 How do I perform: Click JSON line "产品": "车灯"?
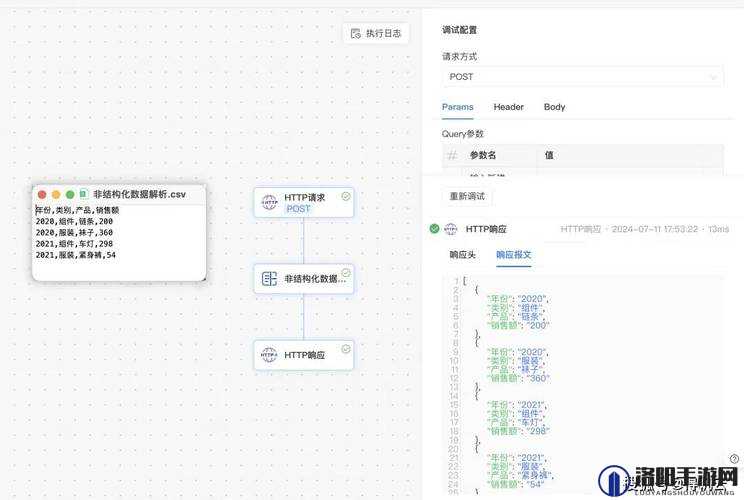(x=516, y=422)
